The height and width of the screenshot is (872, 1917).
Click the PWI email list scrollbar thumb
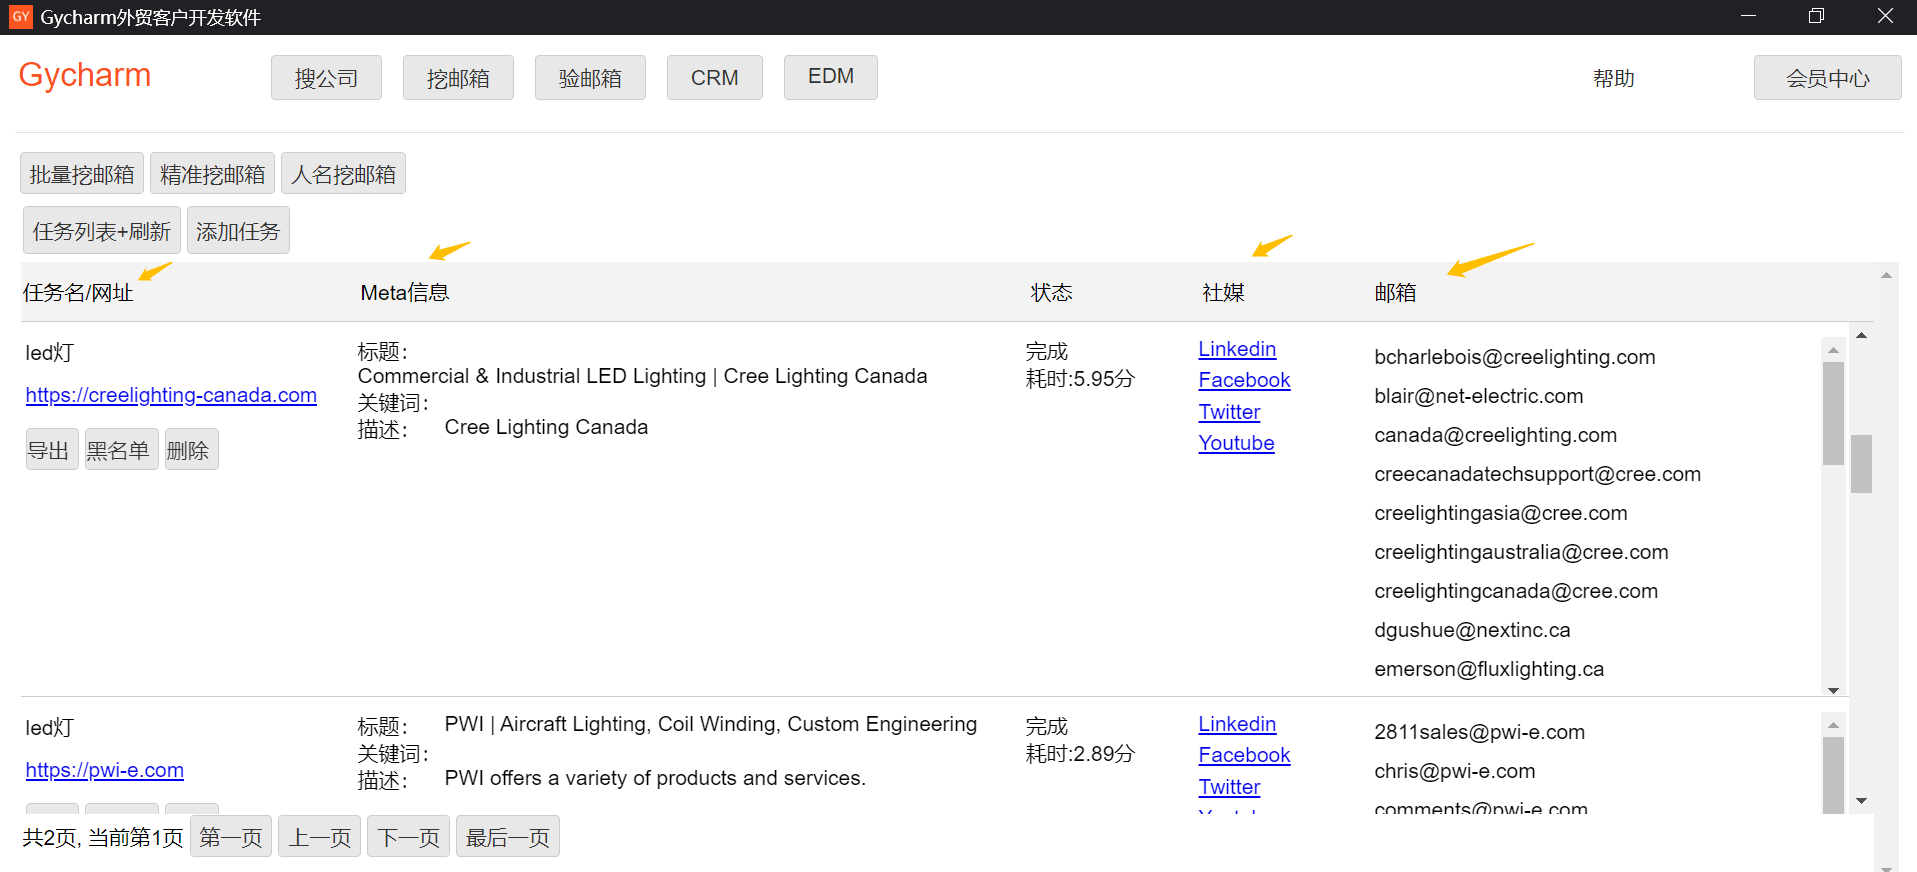[1833, 775]
